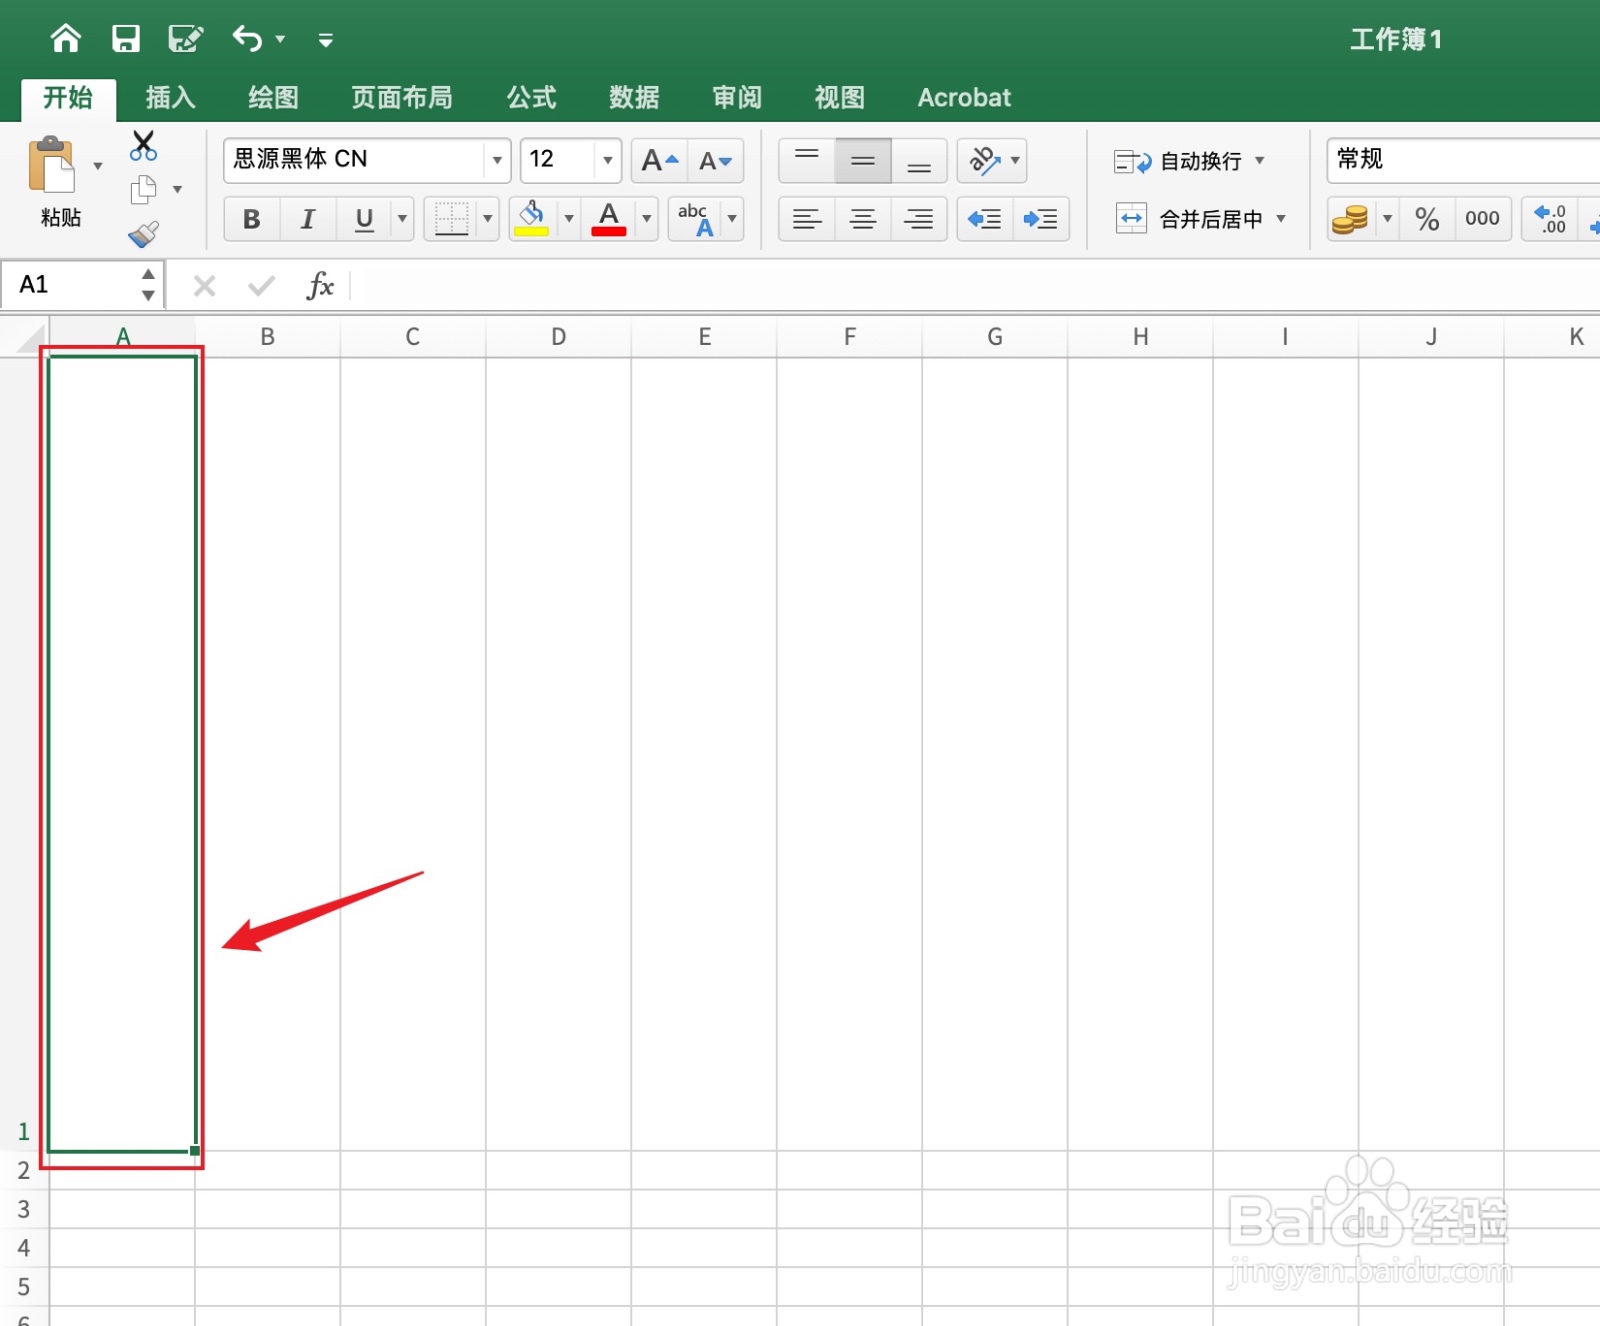Apply yellow fill color bucket
Screen dimensions: 1600x1326
(x=531, y=219)
